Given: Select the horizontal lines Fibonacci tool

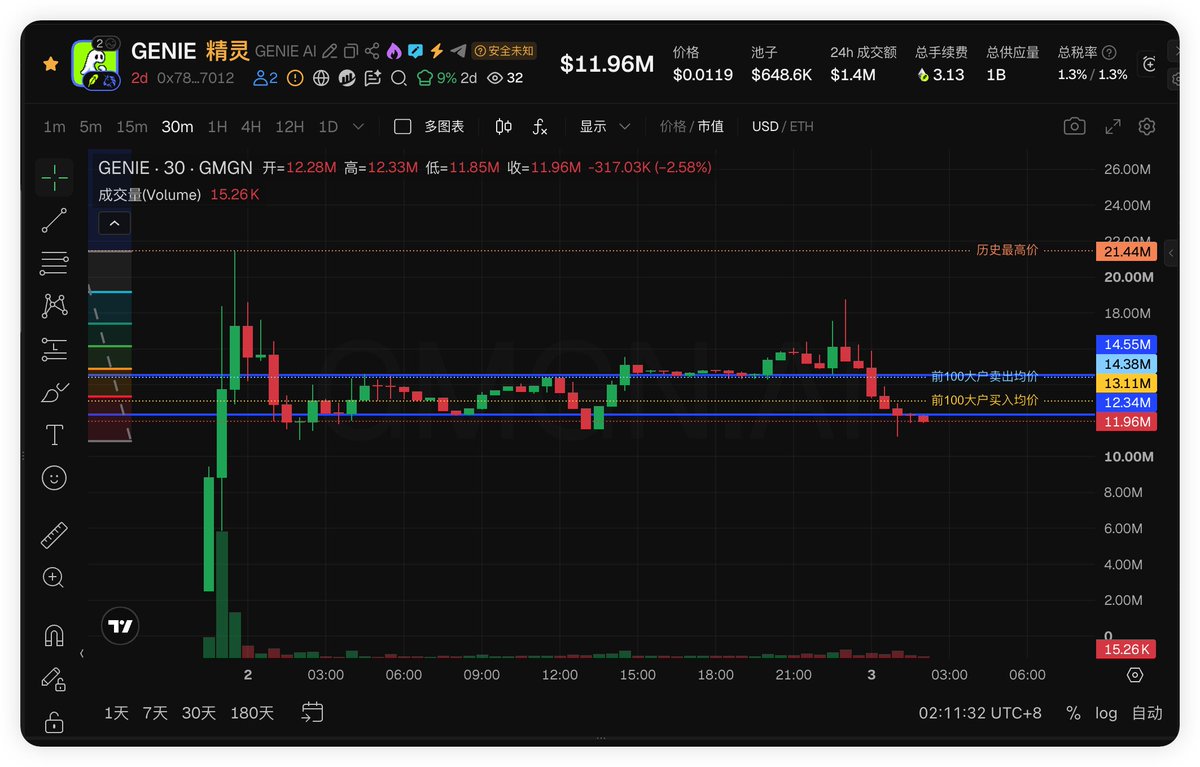Looking at the screenshot, I should [x=54, y=263].
